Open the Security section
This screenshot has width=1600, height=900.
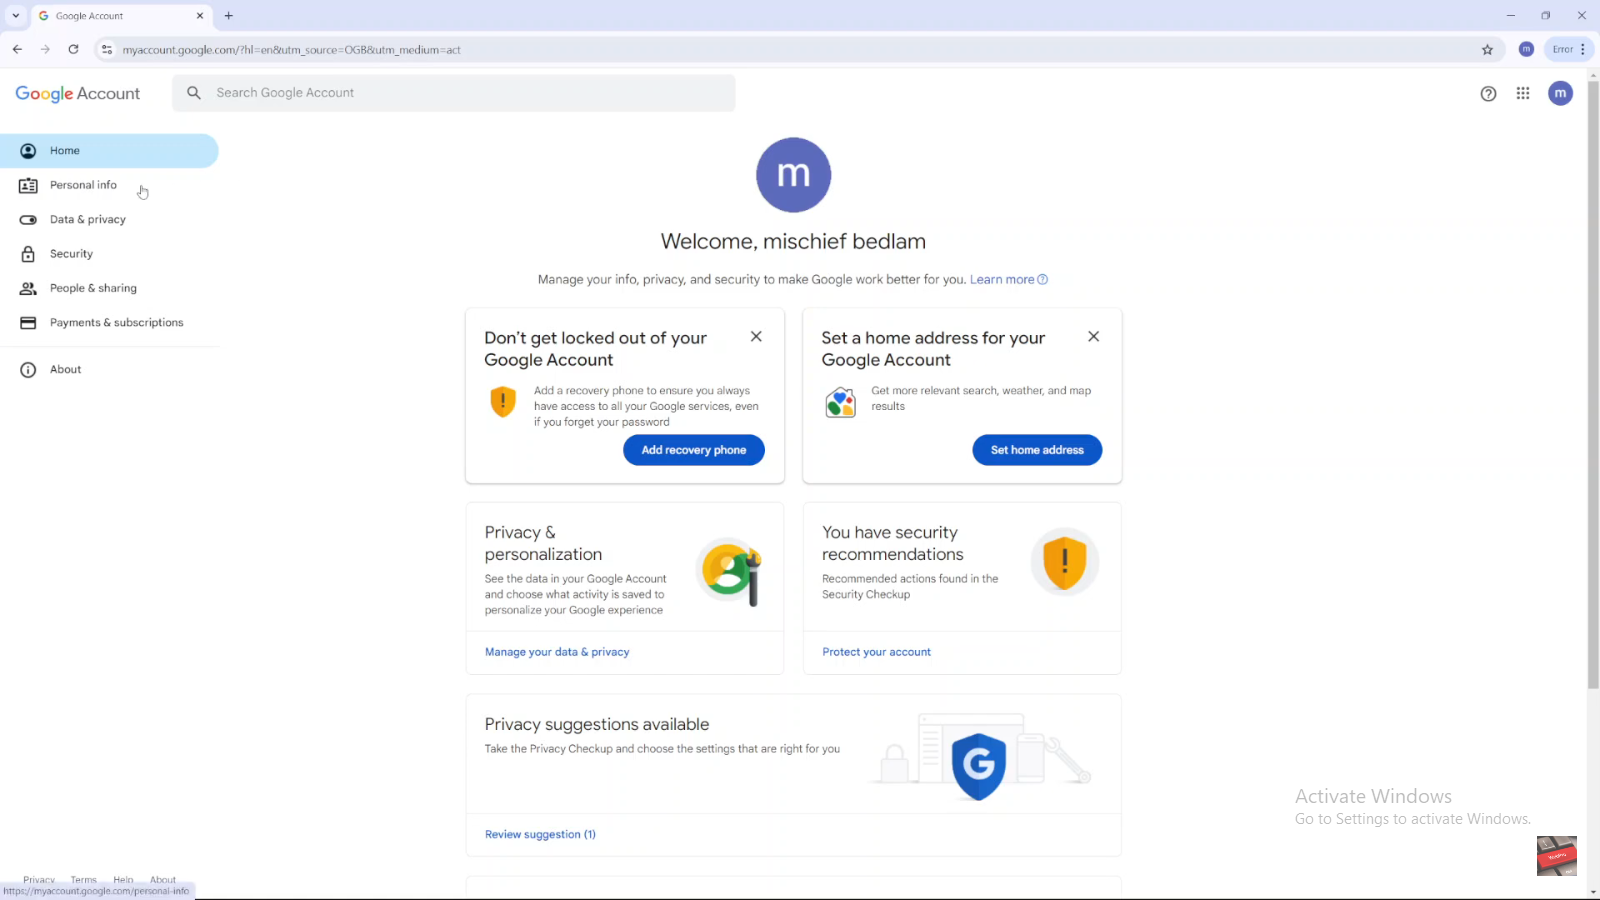[x=109, y=254]
